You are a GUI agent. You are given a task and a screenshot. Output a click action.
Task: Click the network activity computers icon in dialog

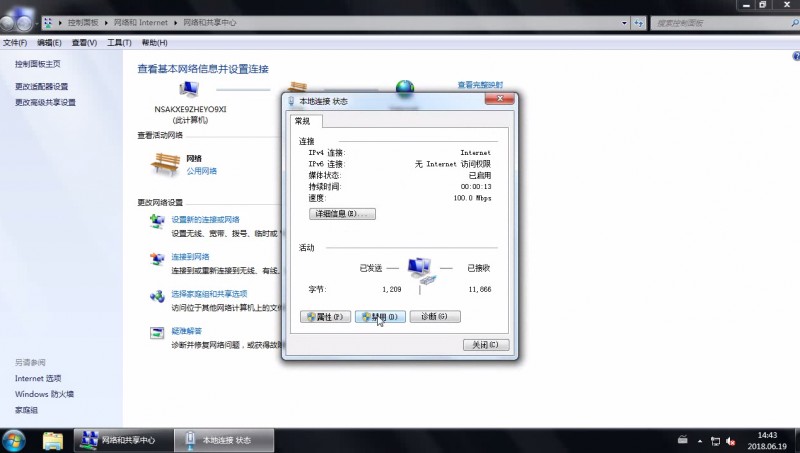[x=421, y=271]
